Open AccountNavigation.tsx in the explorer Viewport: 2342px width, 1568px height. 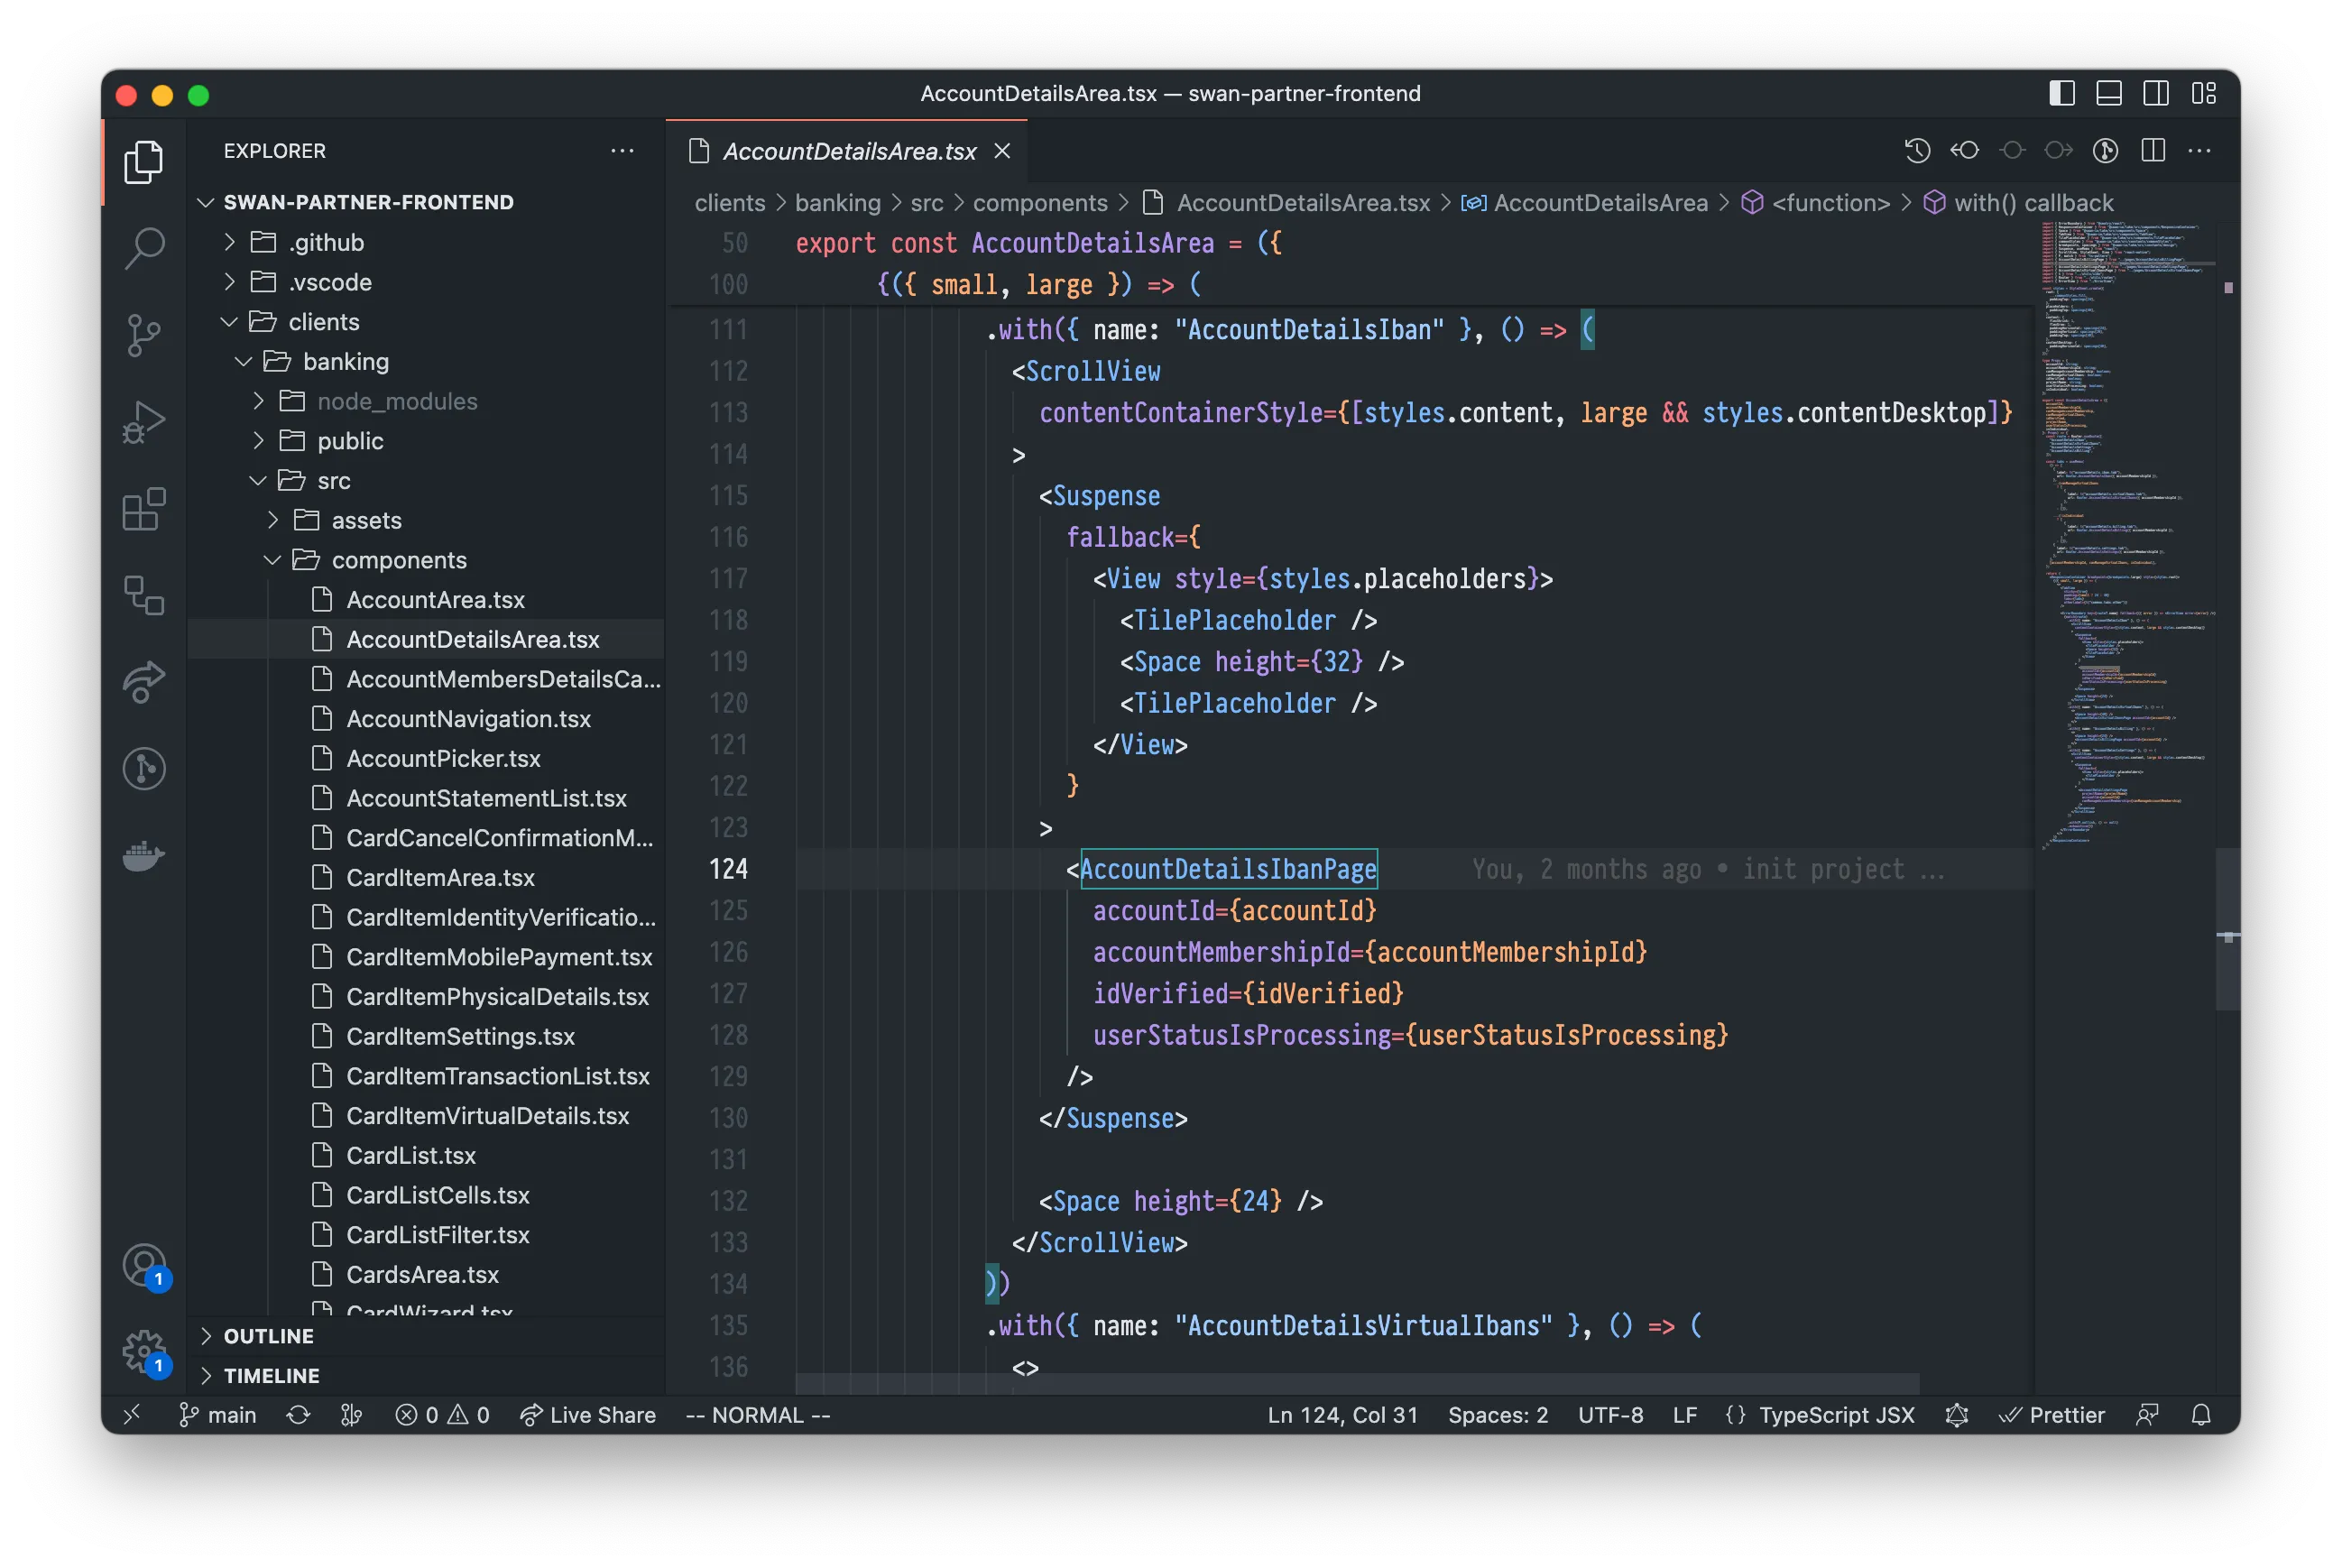[x=468, y=719]
